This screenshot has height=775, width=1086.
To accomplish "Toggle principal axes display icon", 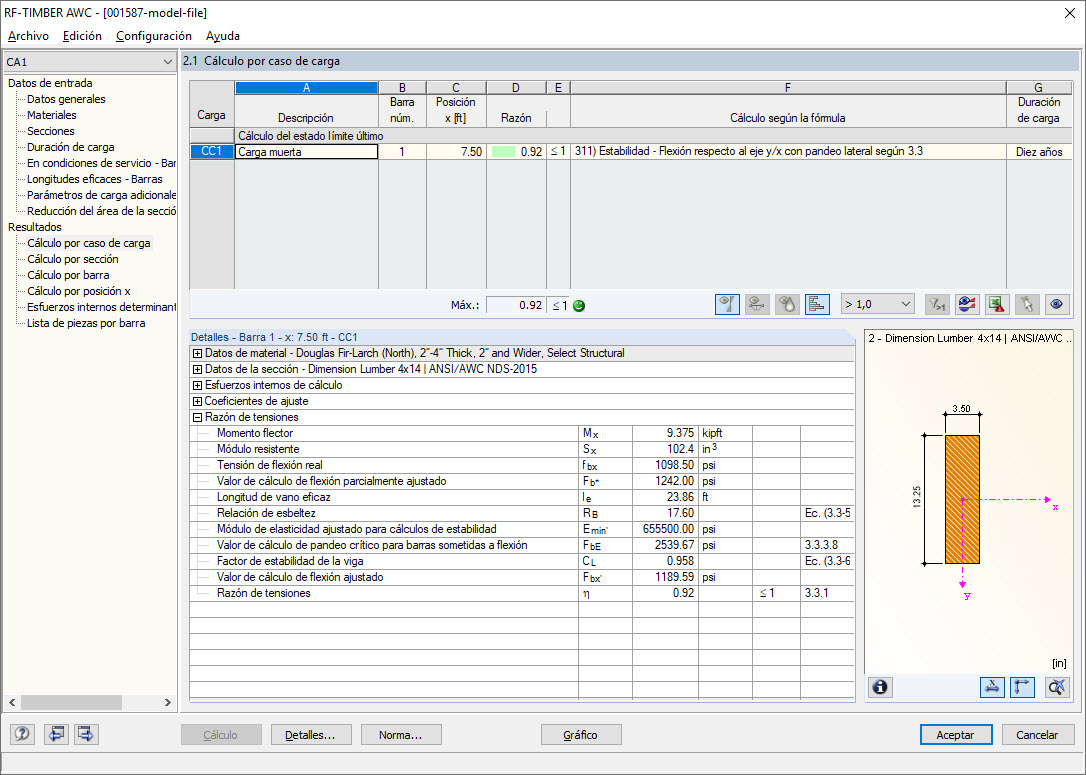I will pyautogui.click(x=1022, y=687).
